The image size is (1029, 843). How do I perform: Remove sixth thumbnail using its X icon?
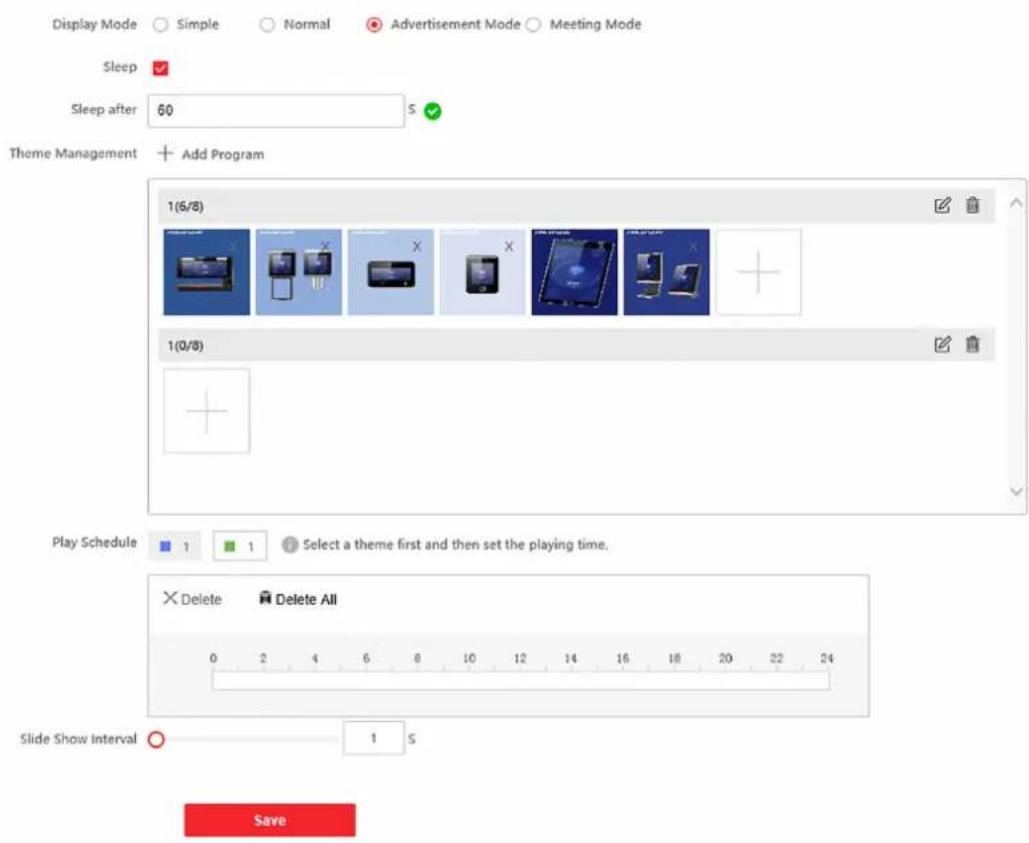[693, 247]
